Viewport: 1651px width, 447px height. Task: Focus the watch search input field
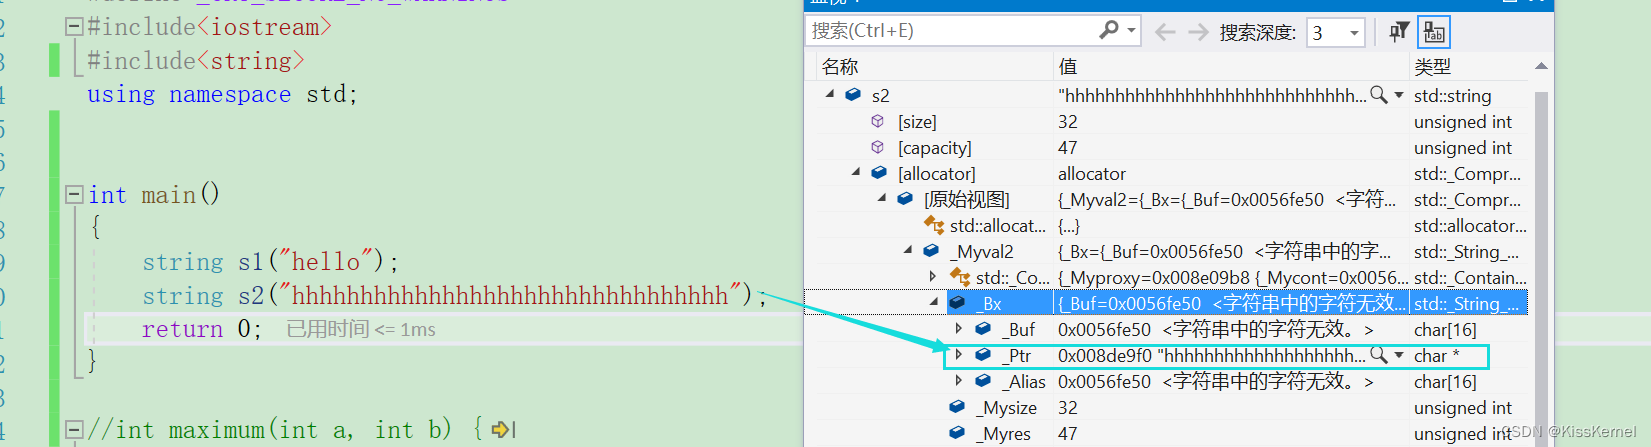coord(950,31)
